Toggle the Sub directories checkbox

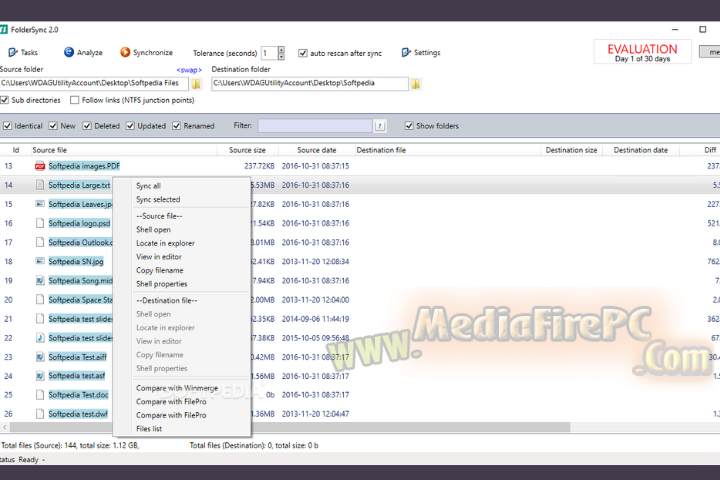[x=5, y=100]
